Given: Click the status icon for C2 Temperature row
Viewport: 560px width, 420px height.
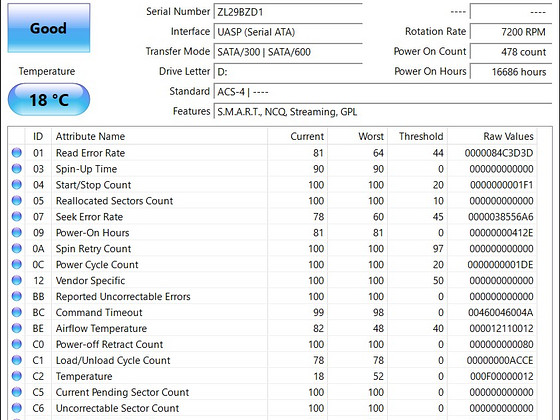Looking at the screenshot, I should (16, 376).
